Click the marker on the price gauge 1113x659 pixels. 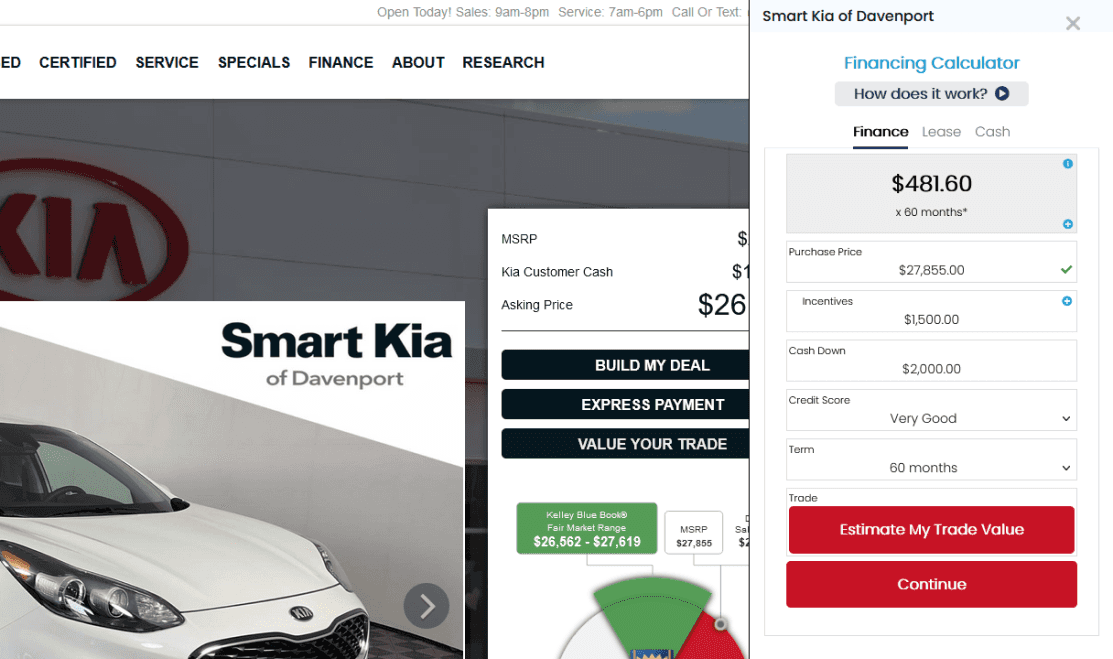coord(720,625)
